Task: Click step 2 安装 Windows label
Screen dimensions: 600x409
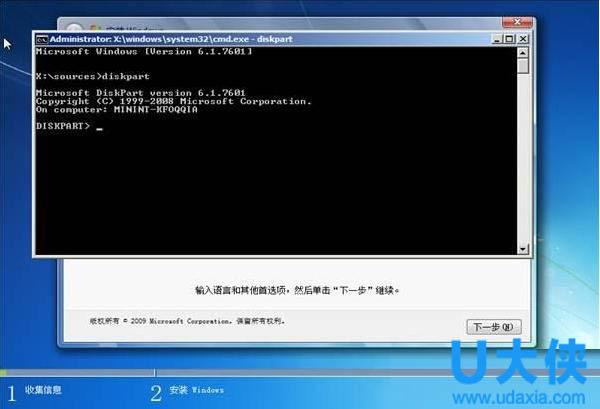Action: coord(196,390)
